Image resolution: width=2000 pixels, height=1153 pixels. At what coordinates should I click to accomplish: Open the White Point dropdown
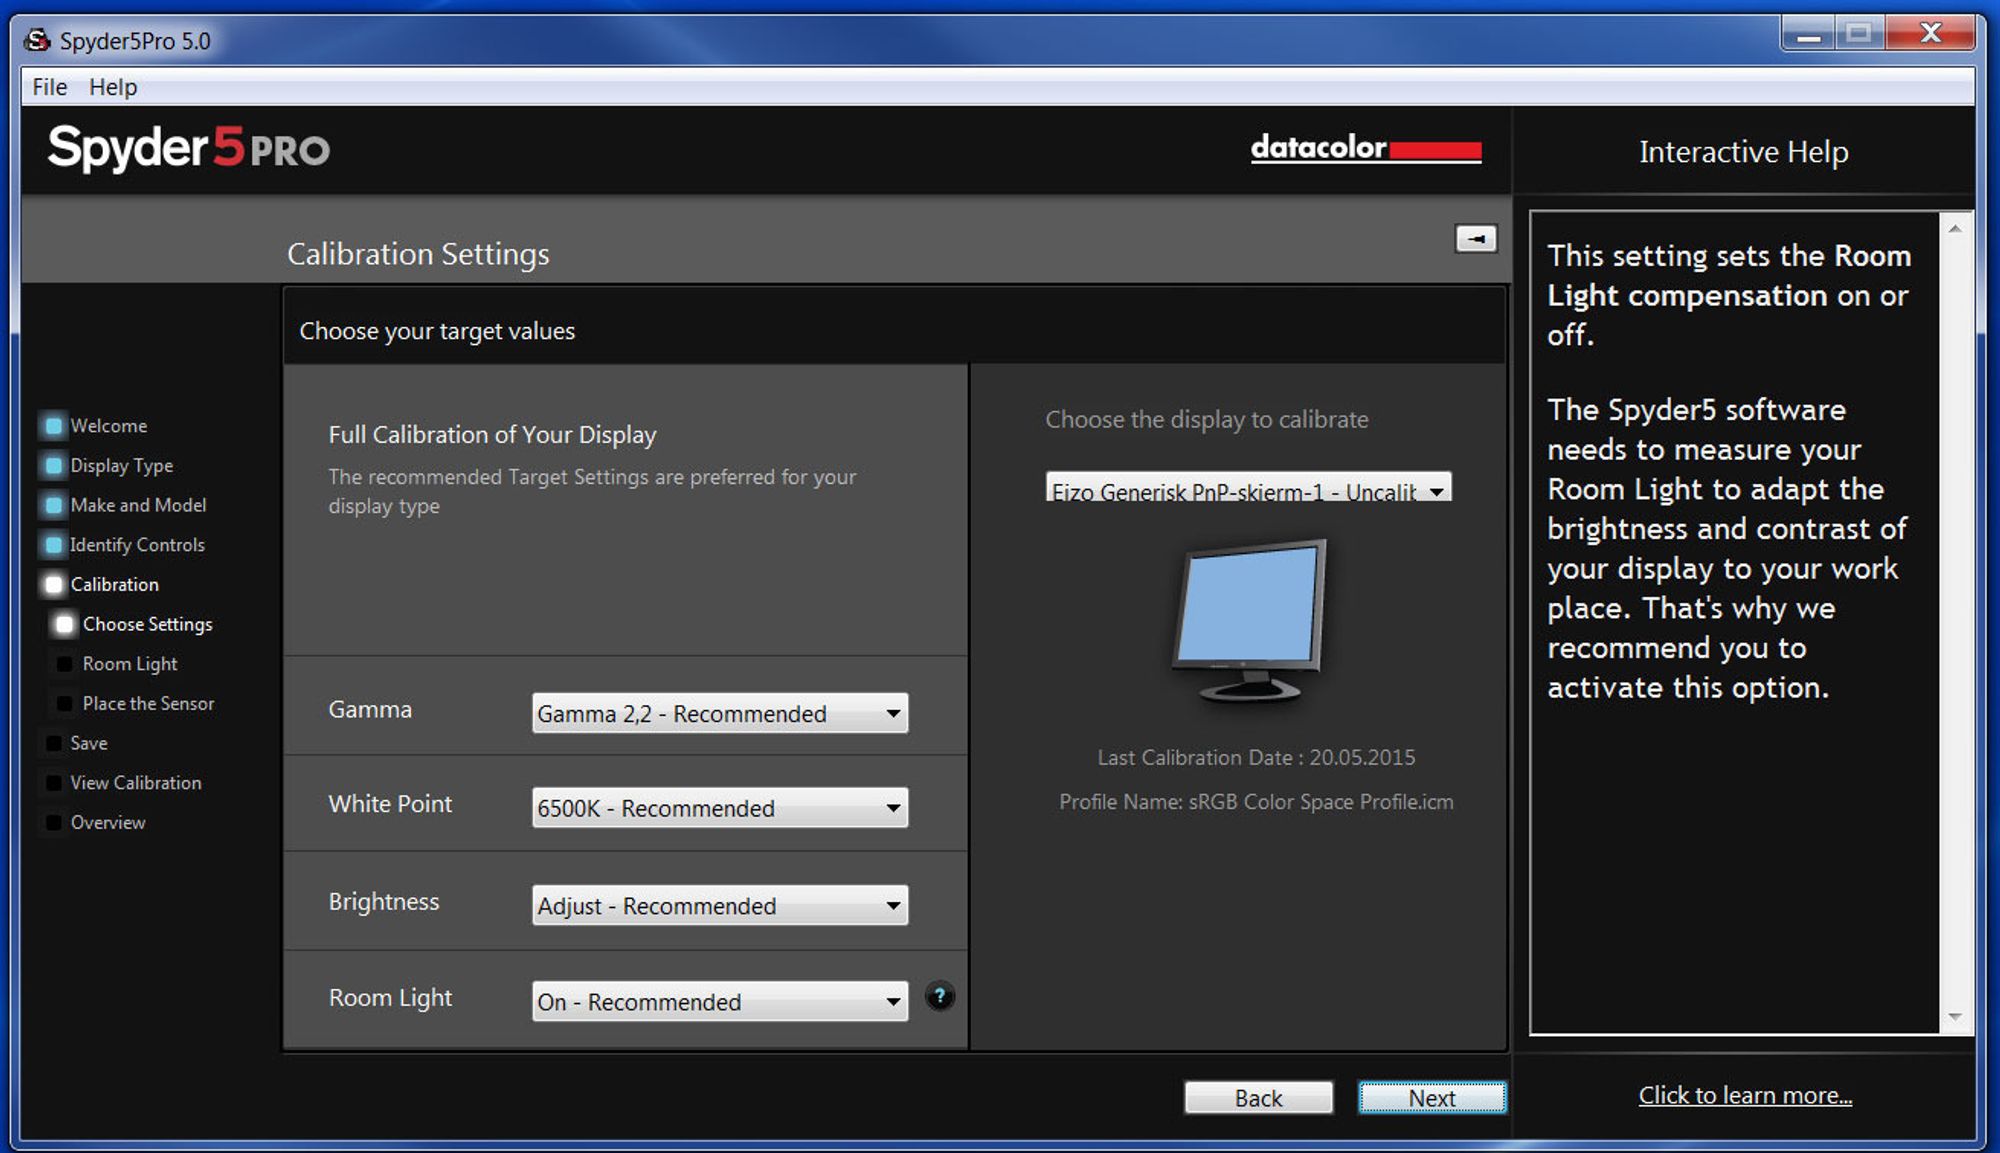tap(720, 808)
